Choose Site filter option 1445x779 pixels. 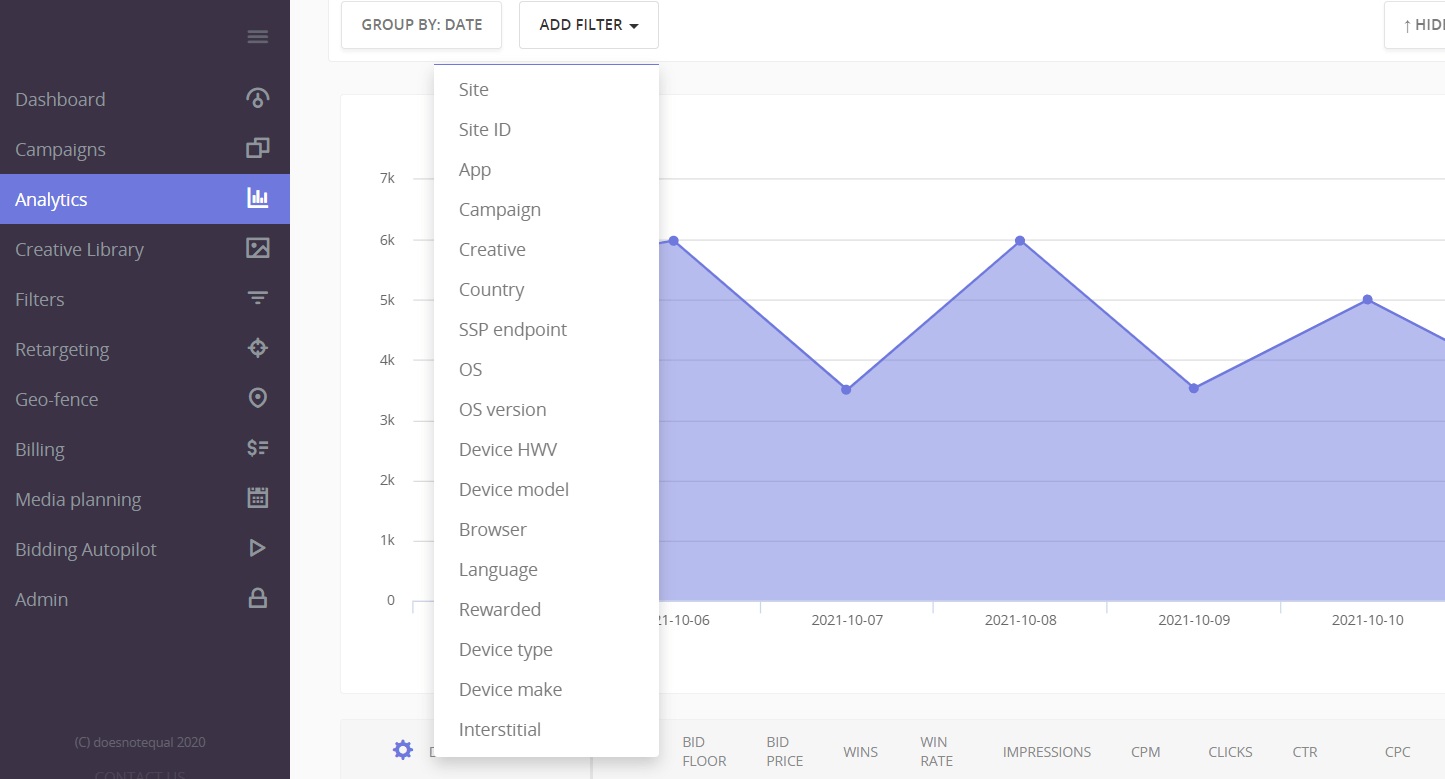(546, 89)
